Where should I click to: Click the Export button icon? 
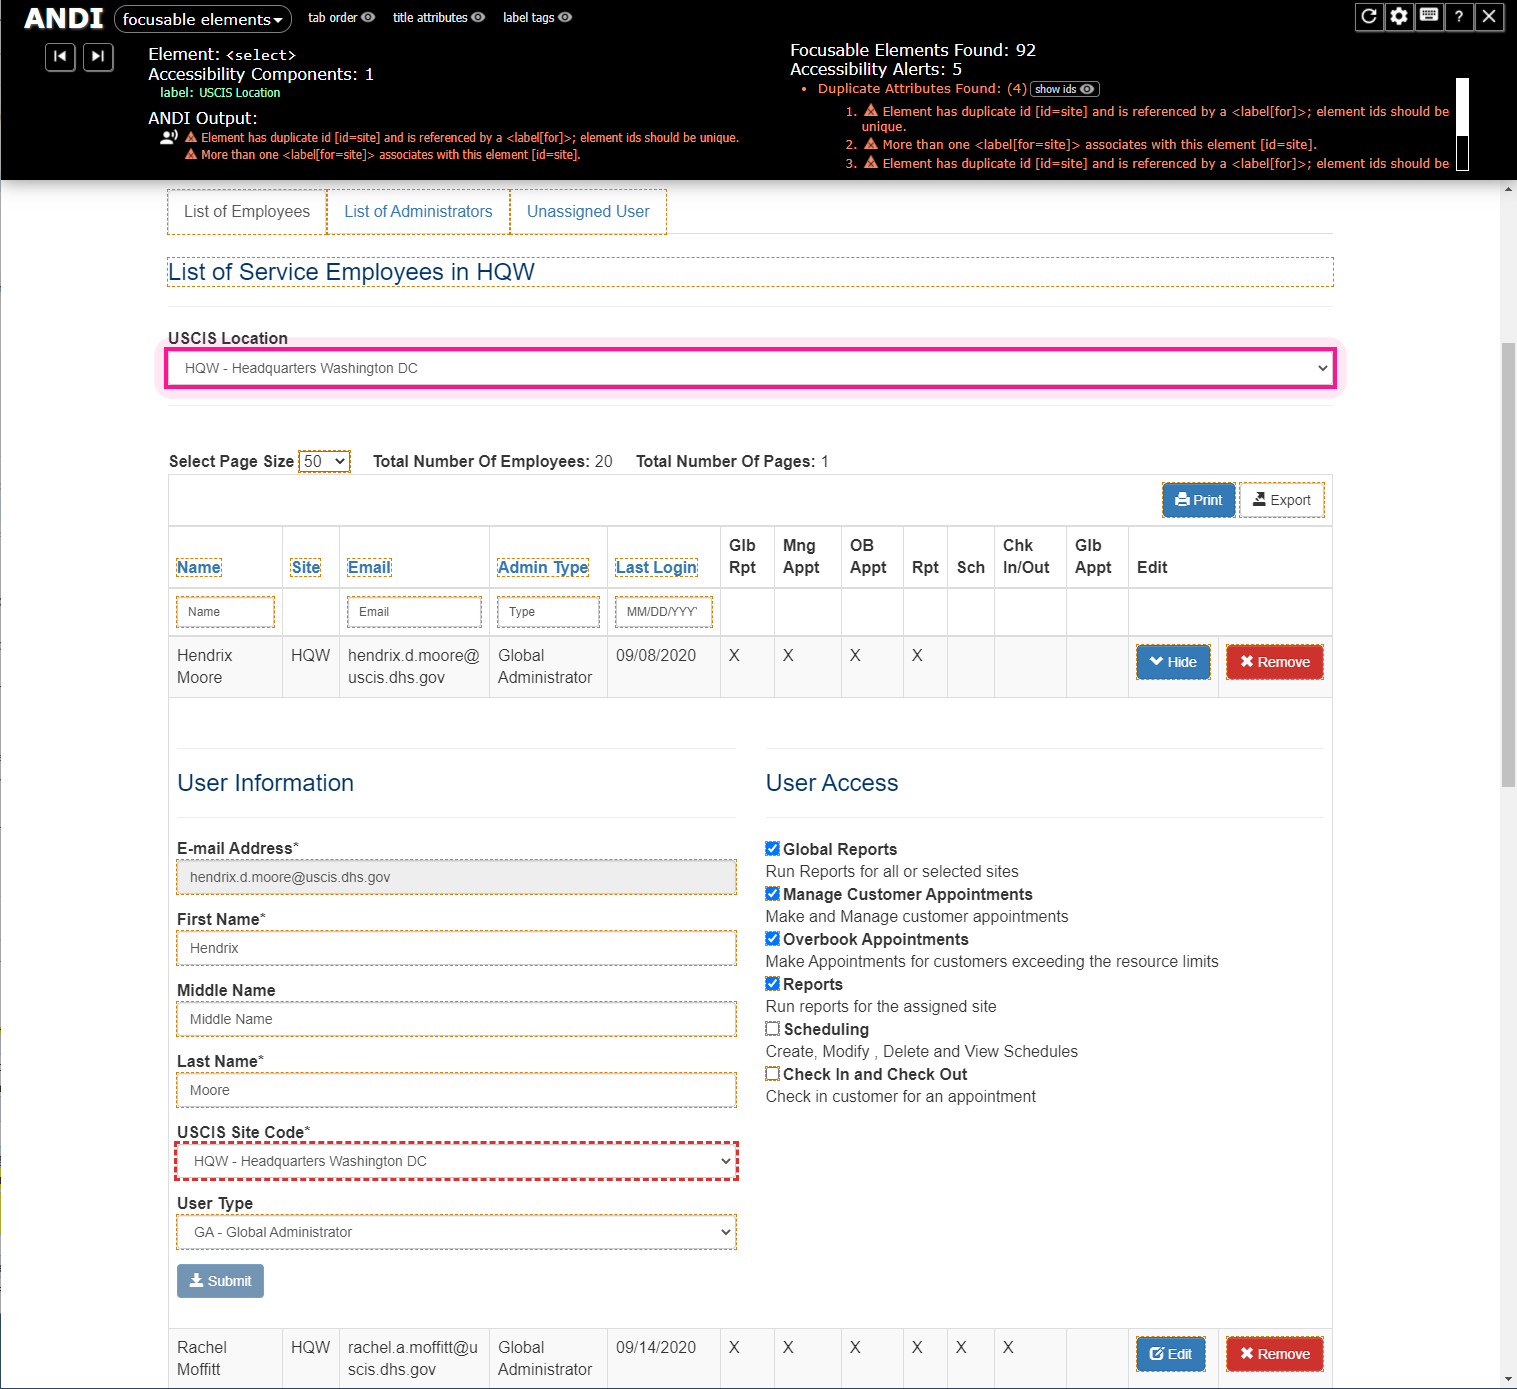[x=1282, y=500]
